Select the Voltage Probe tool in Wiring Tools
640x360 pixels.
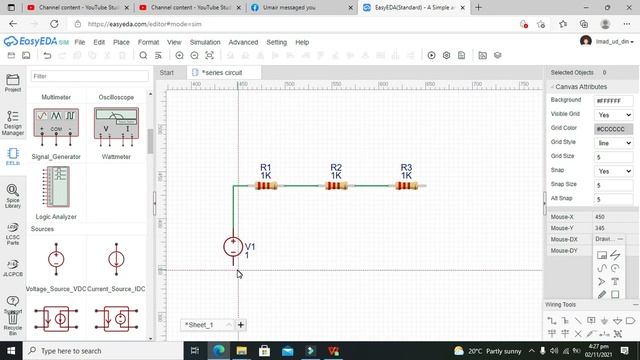pyautogui.click(x=591, y=334)
